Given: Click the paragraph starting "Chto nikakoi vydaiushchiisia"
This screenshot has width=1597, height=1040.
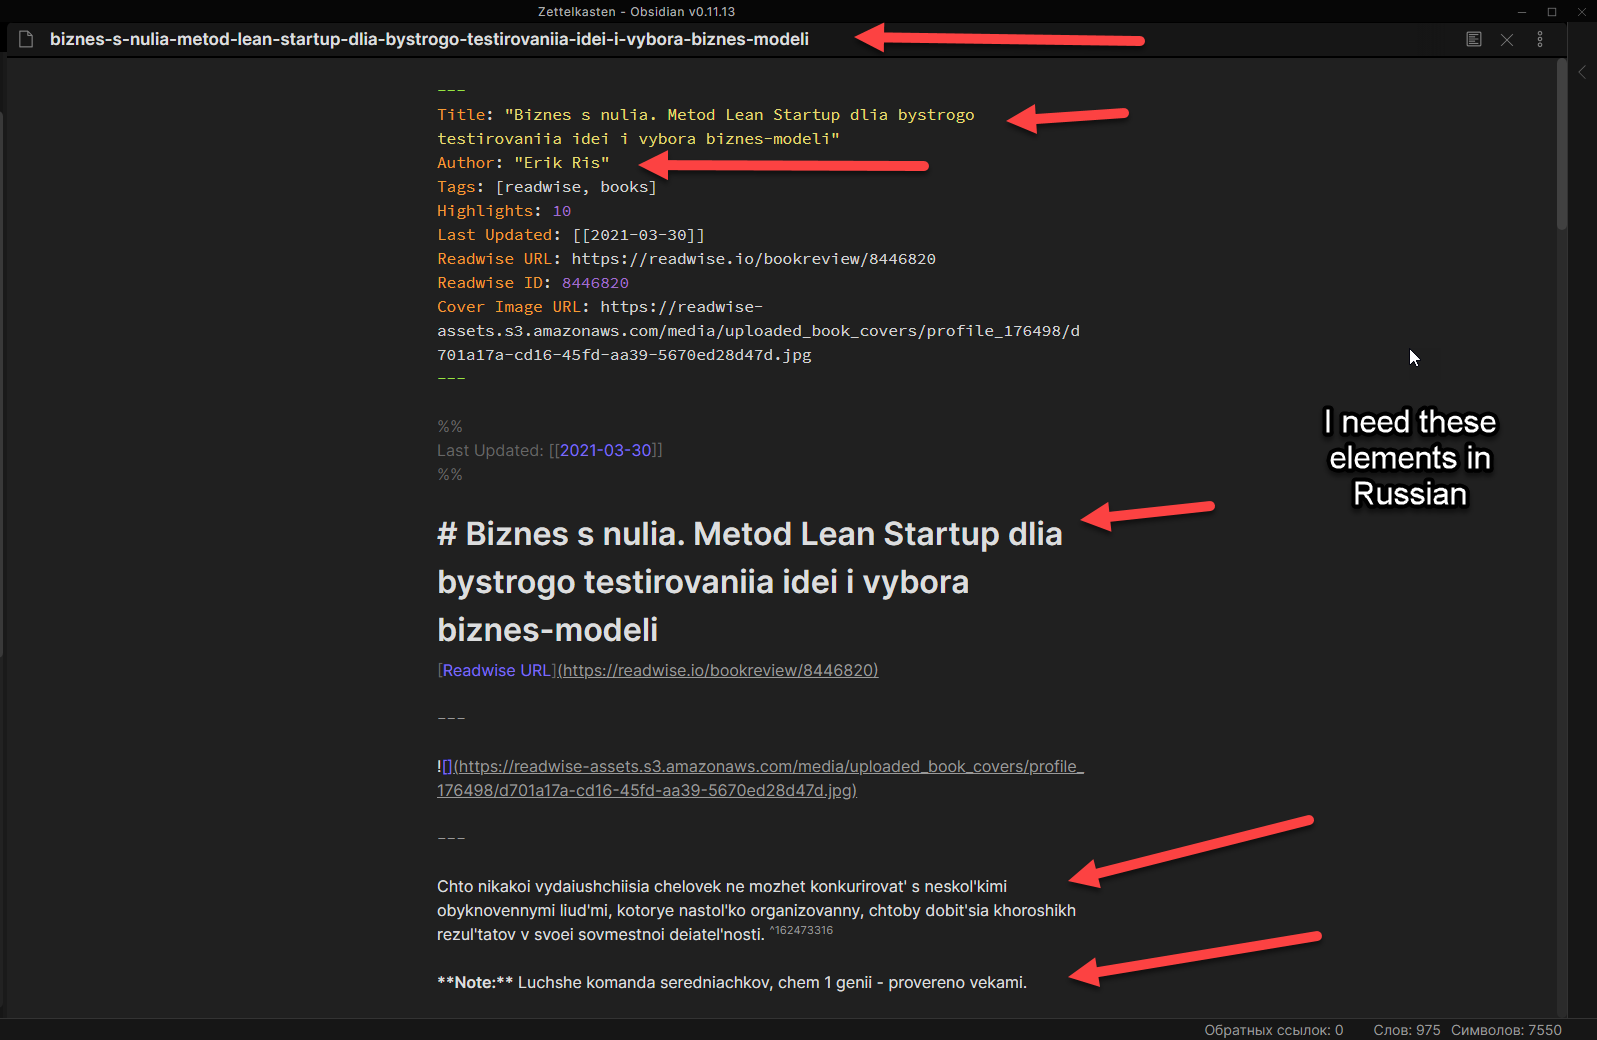Looking at the screenshot, I should [757, 910].
